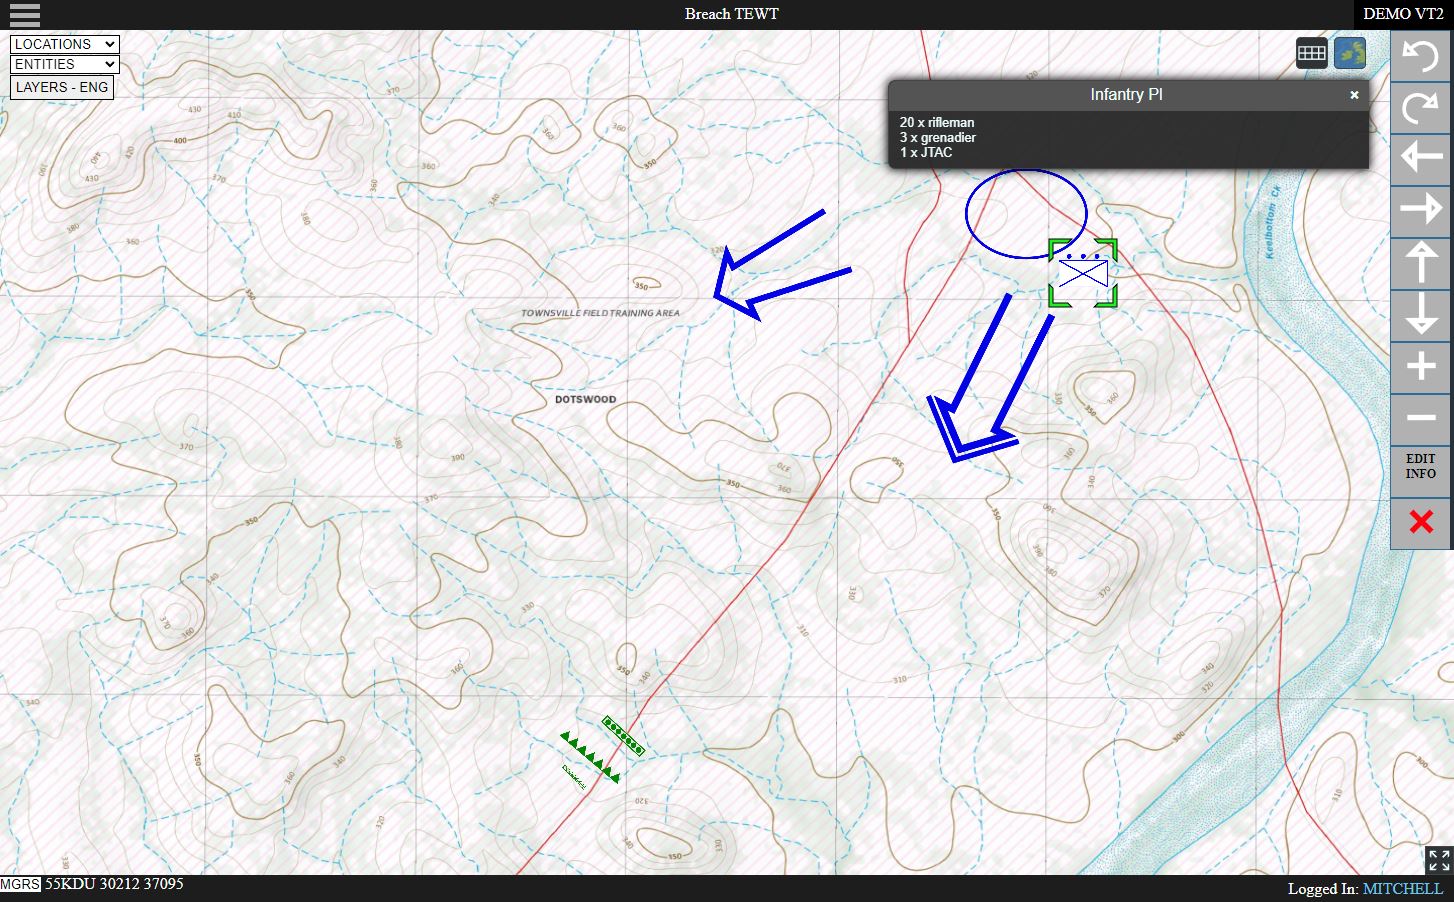1454x902 pixels.
Task: Toggle fullscreen mode in the bottom corner
Action: pos(1438,860)
